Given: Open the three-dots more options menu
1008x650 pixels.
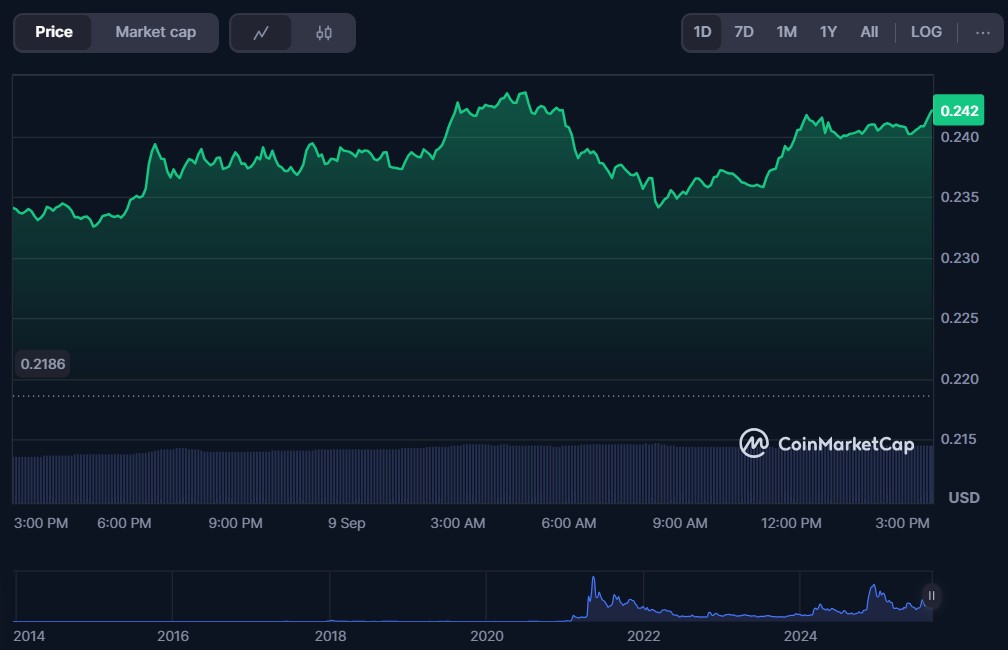Looking at the screenshot, I should click(x=981, y=32).
